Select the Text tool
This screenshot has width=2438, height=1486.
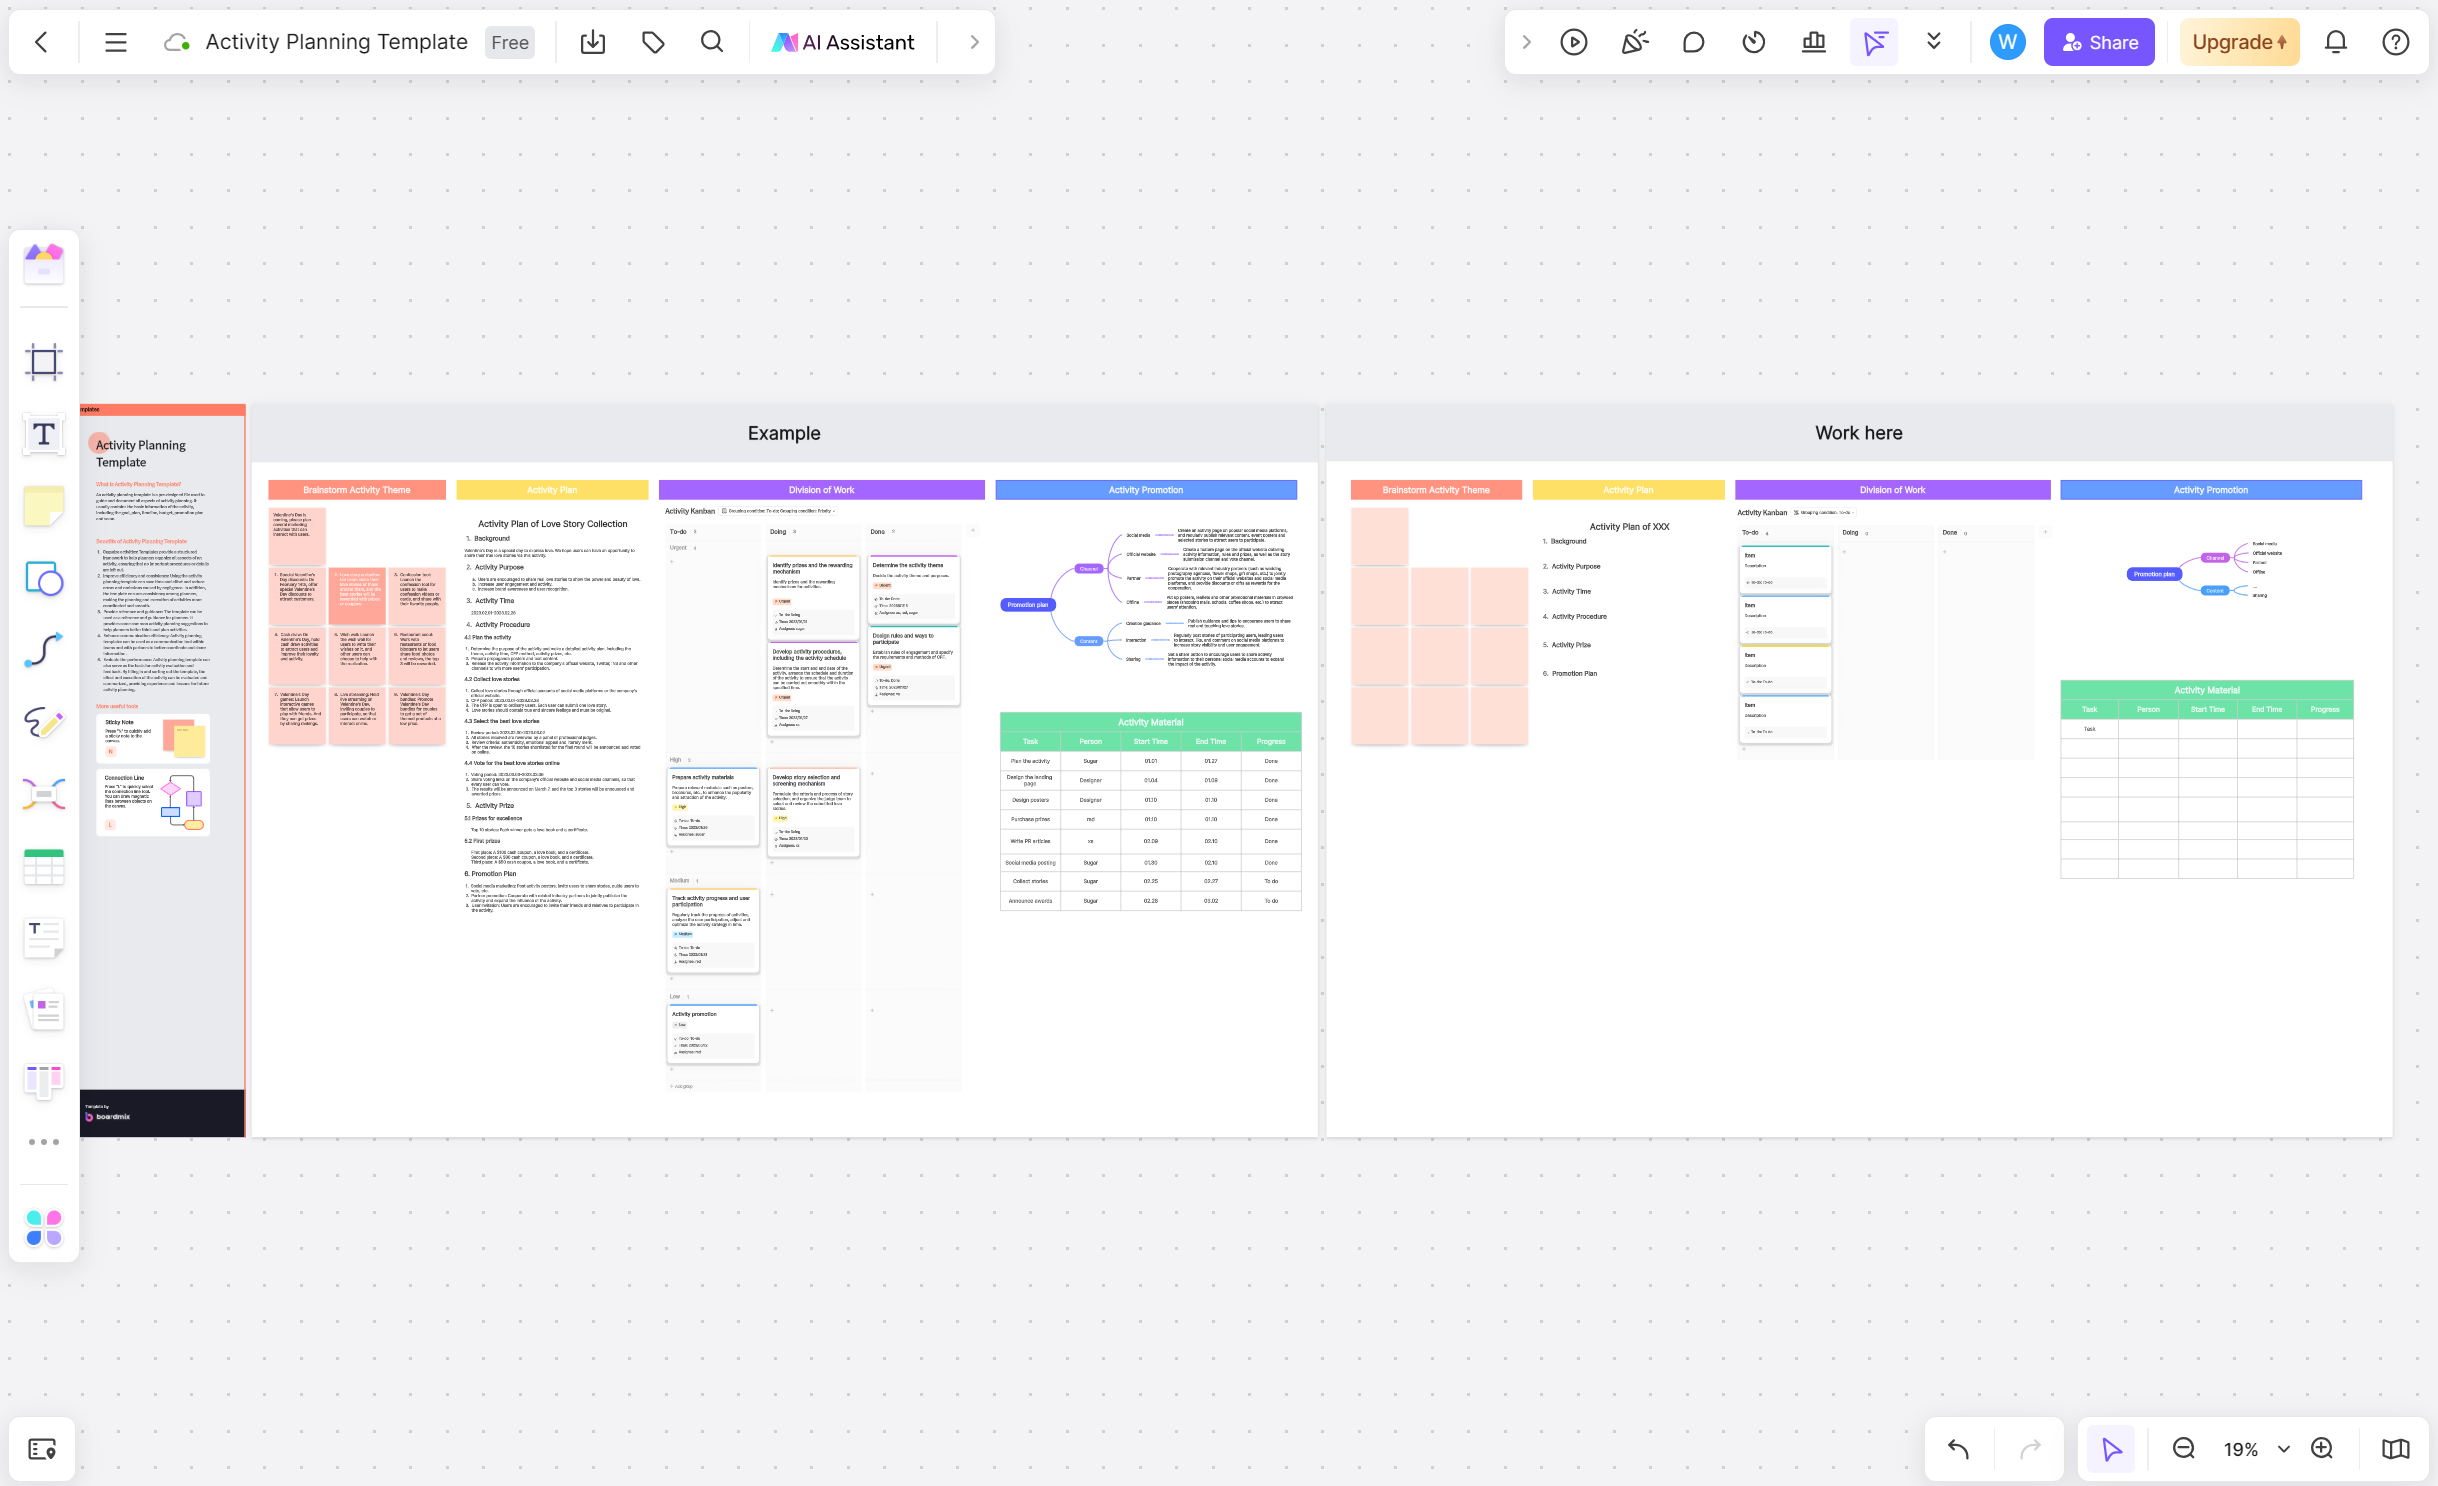tap(43, 434)
